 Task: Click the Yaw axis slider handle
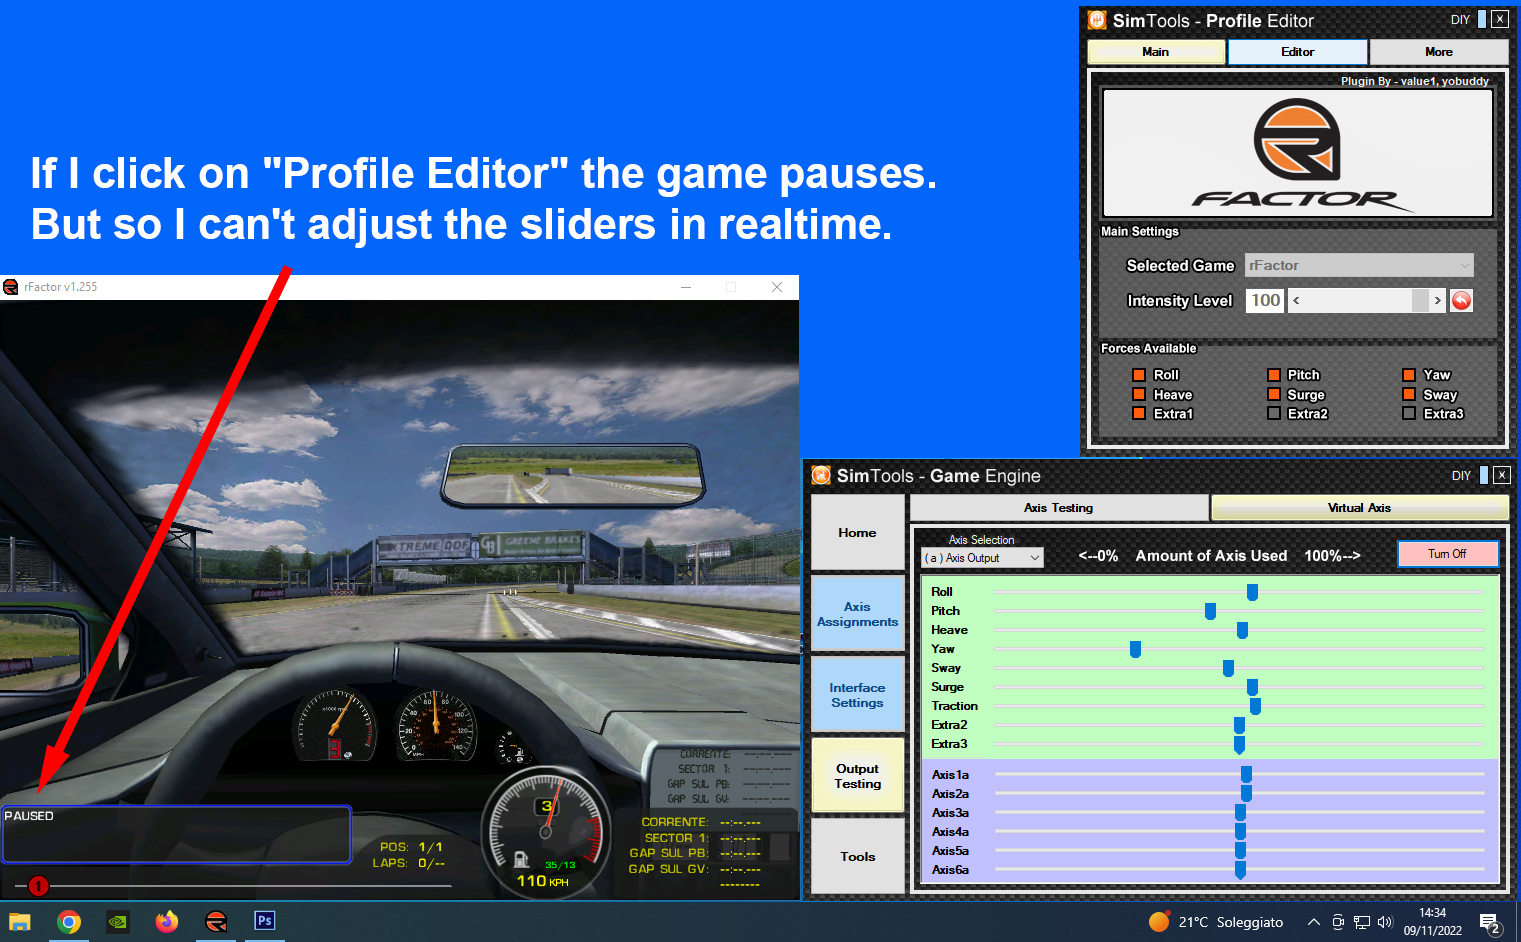1135,649
